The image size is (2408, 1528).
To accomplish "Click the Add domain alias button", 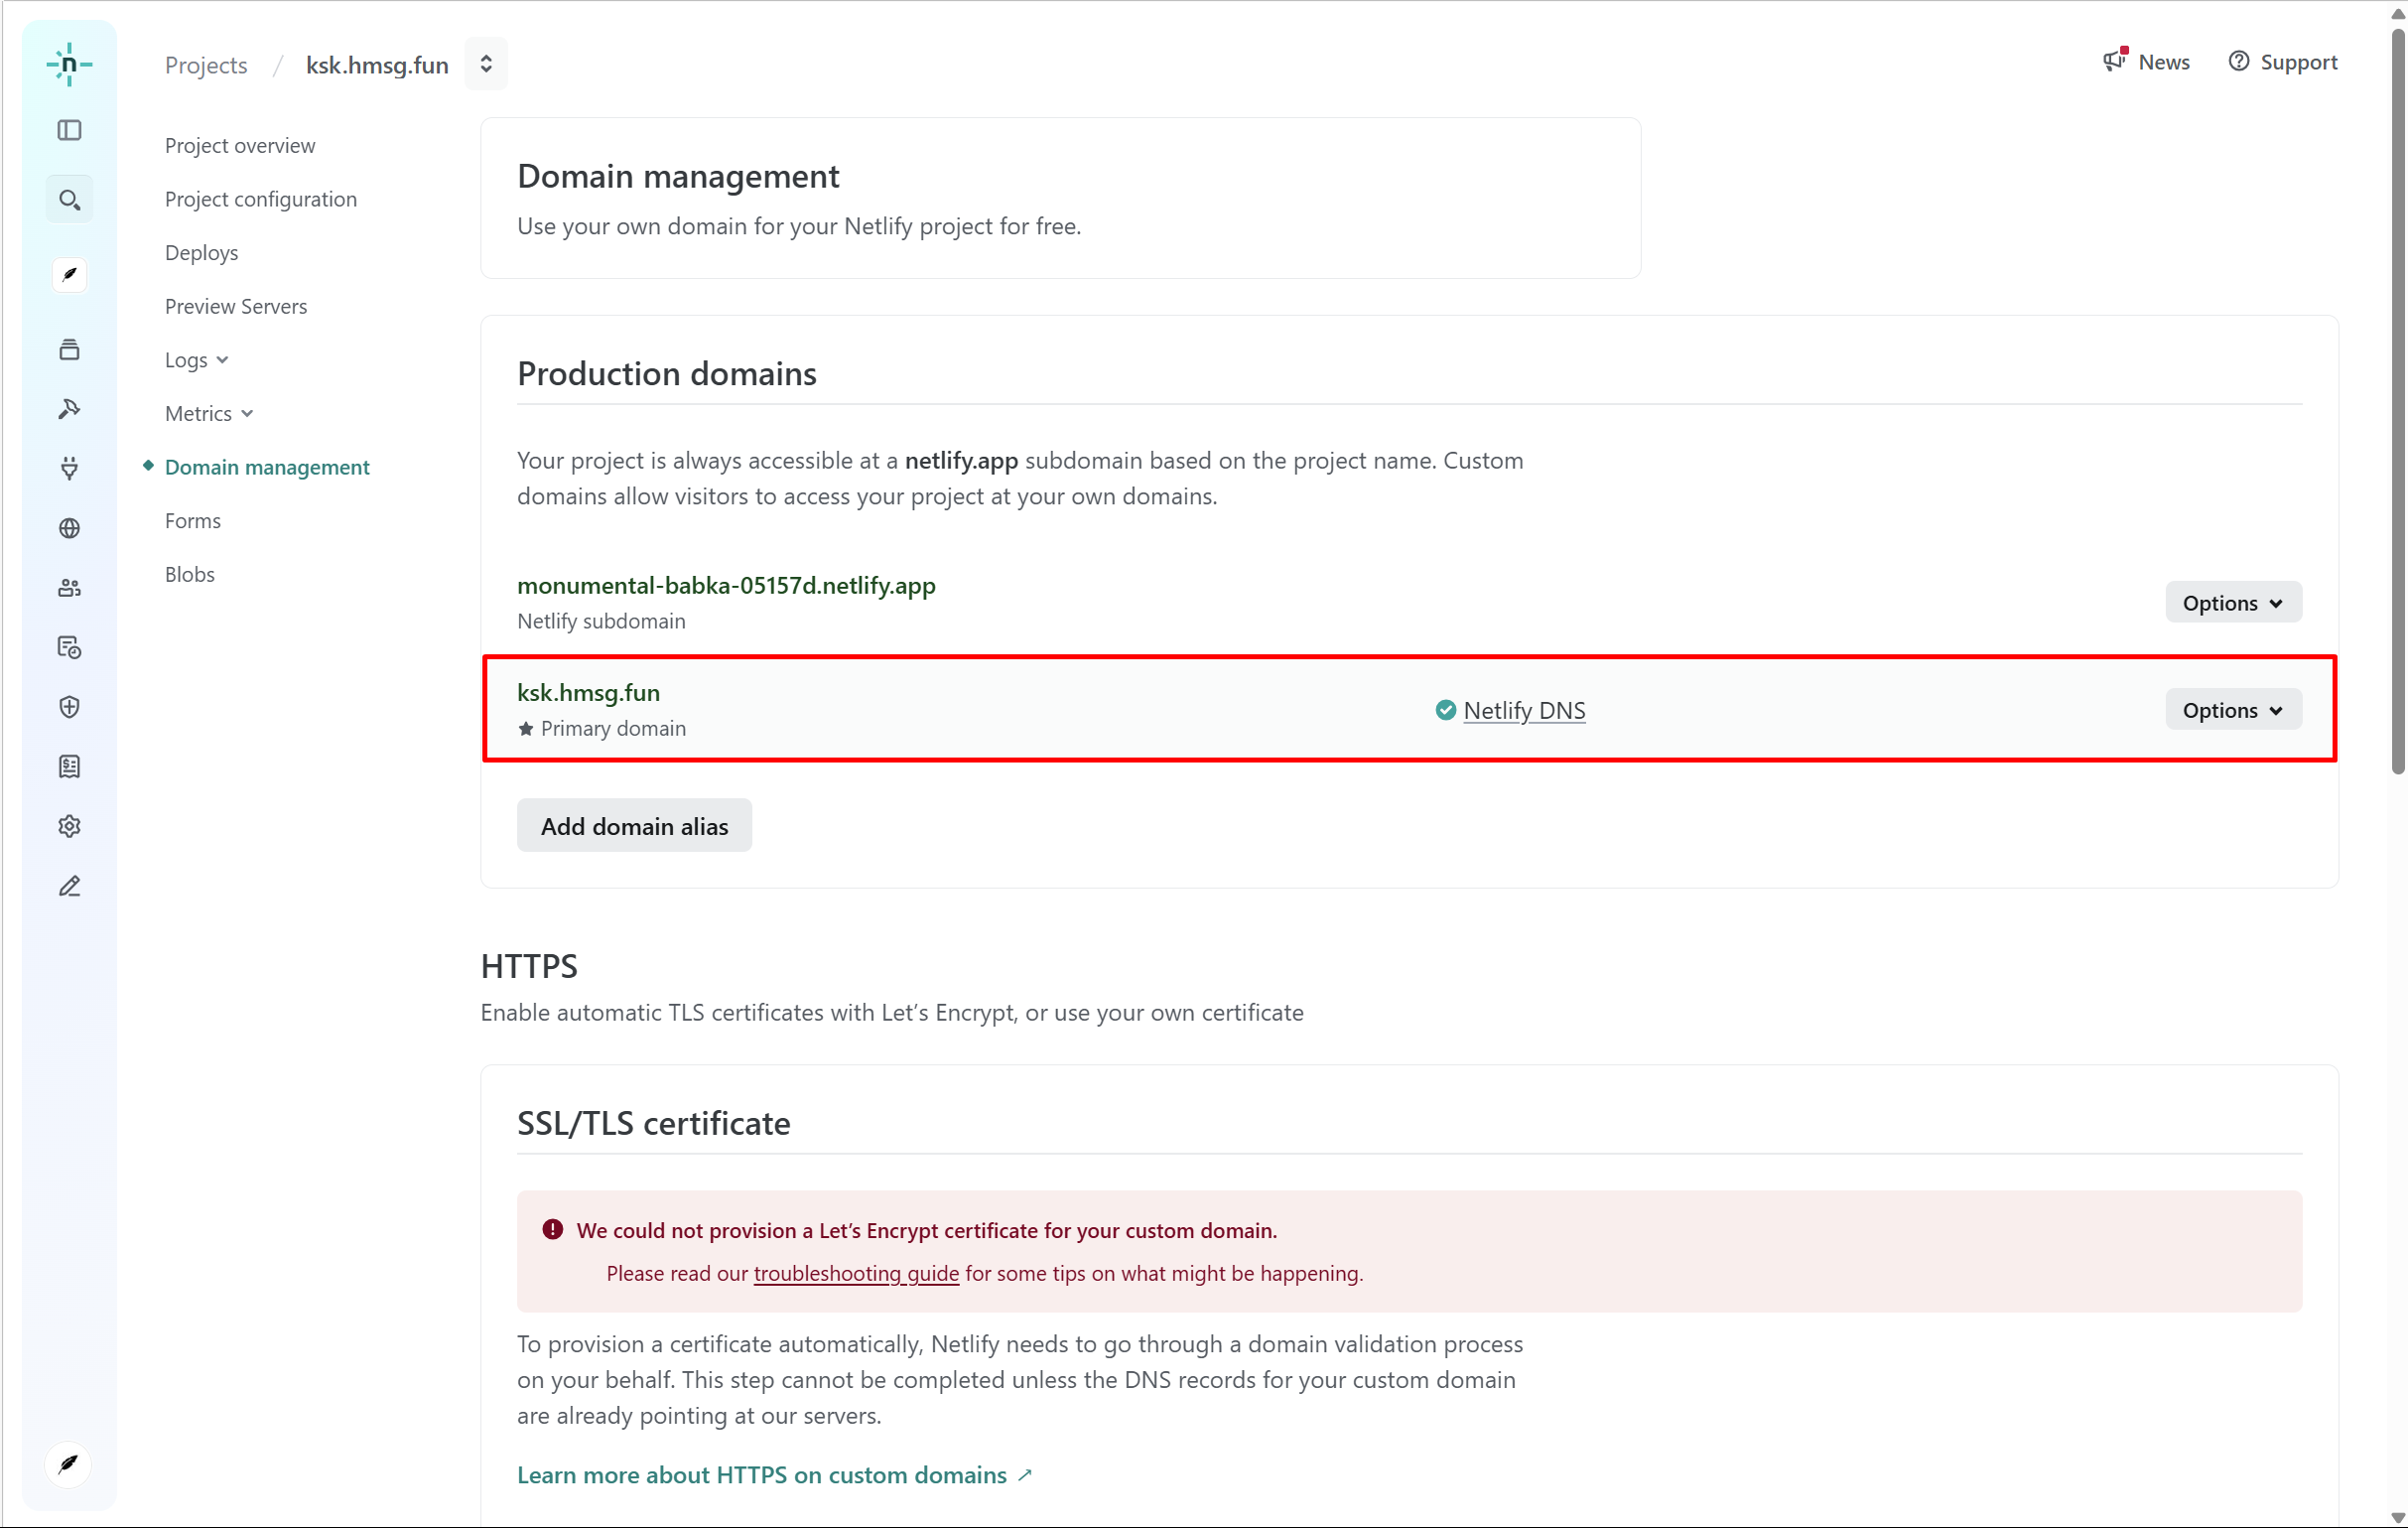I will click(x=634, y=826).
